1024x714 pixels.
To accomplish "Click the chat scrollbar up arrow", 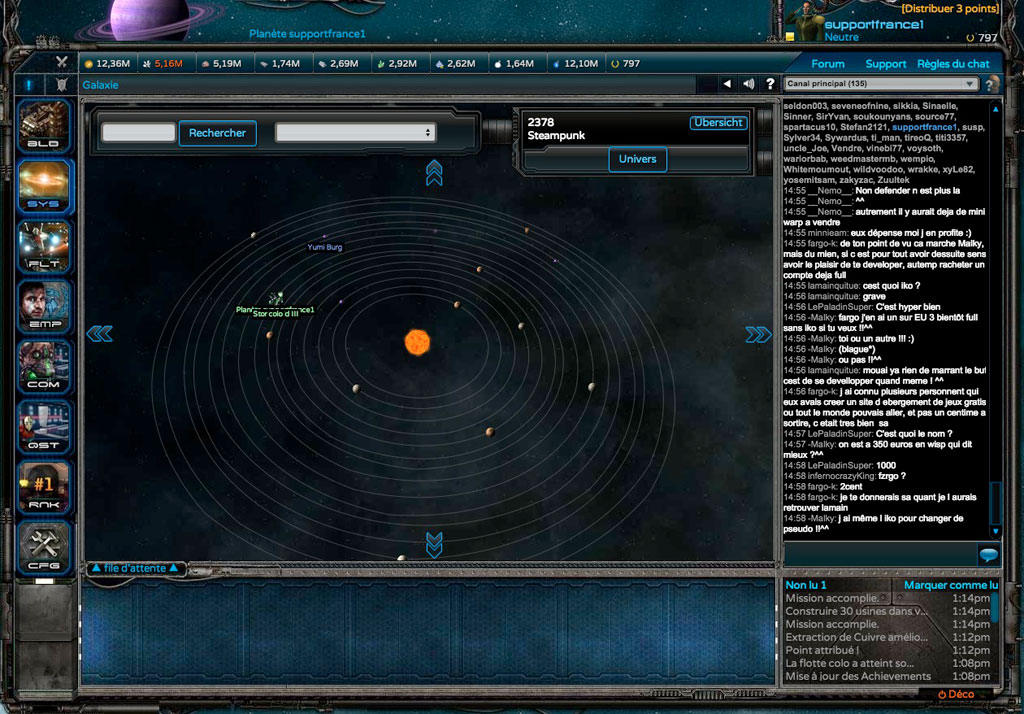I will coord(995,109).
